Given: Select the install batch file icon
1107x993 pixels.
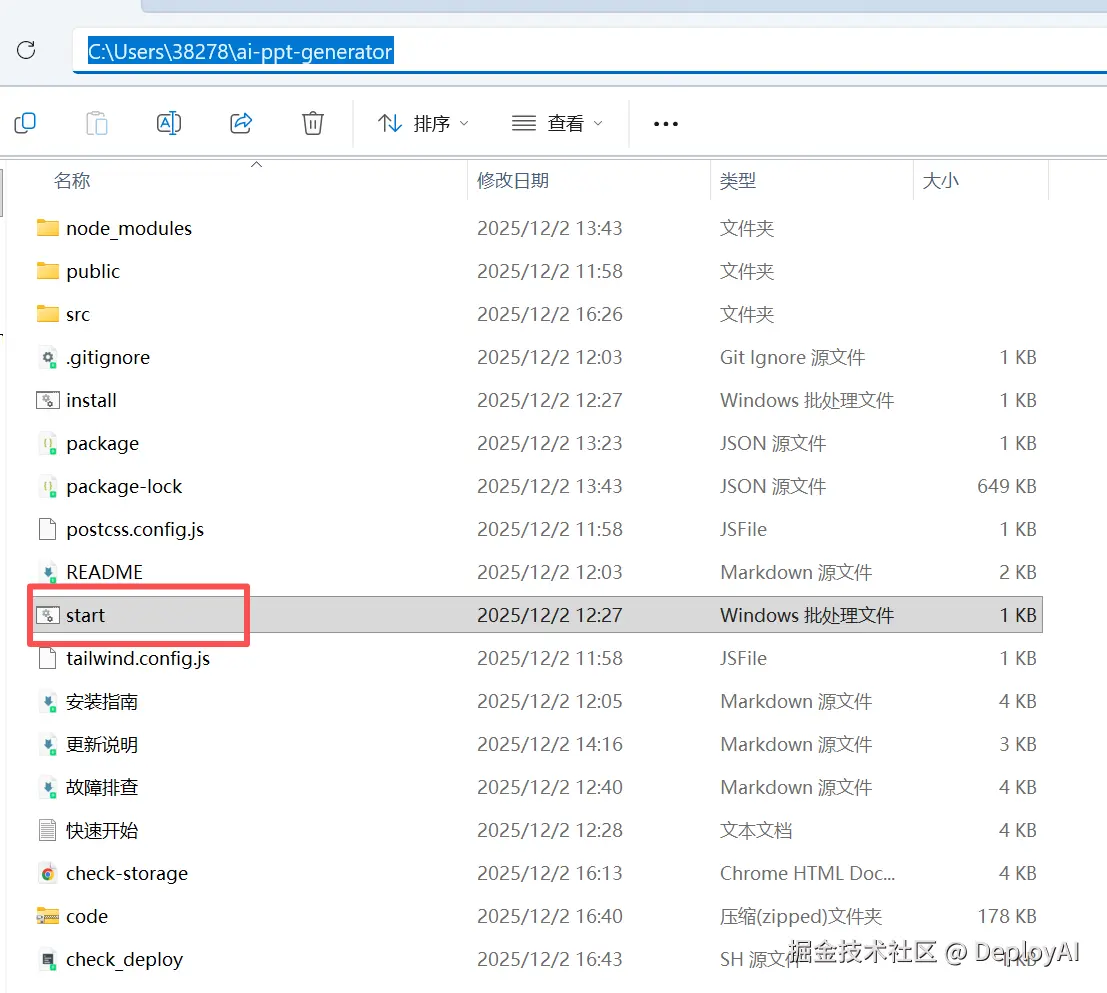Looking at the screenshot, I should (47, 400).
